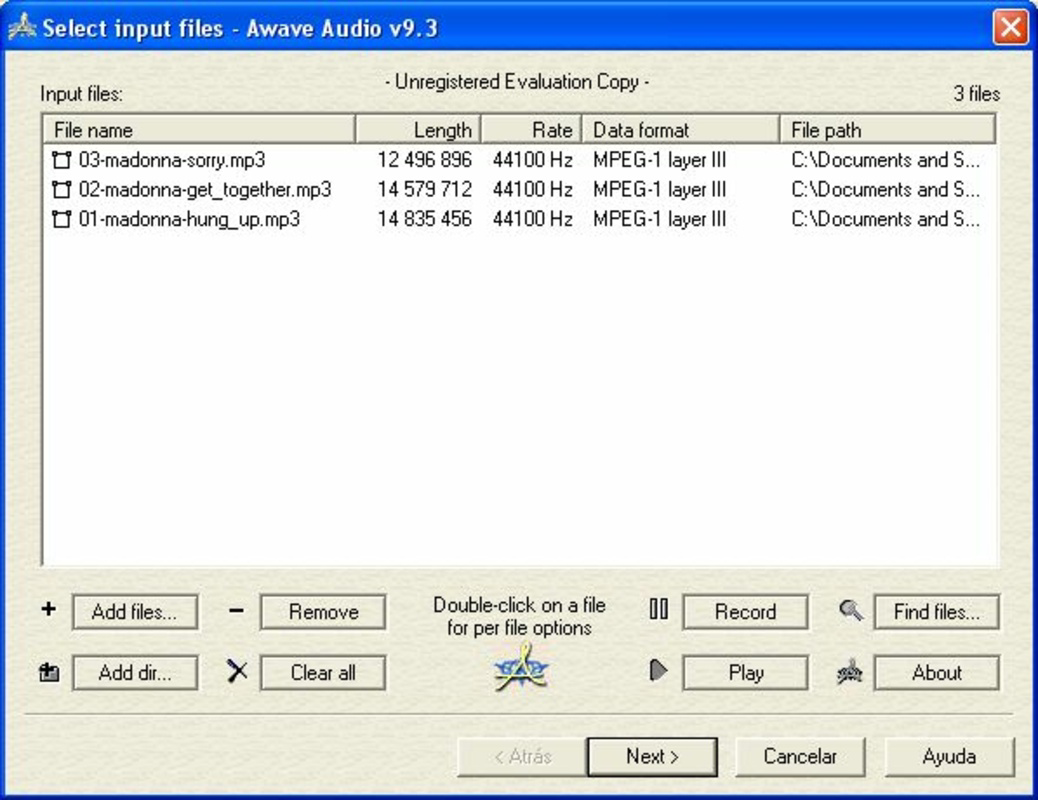
Task: Sort by File path column header
Action: click(888, 130)
